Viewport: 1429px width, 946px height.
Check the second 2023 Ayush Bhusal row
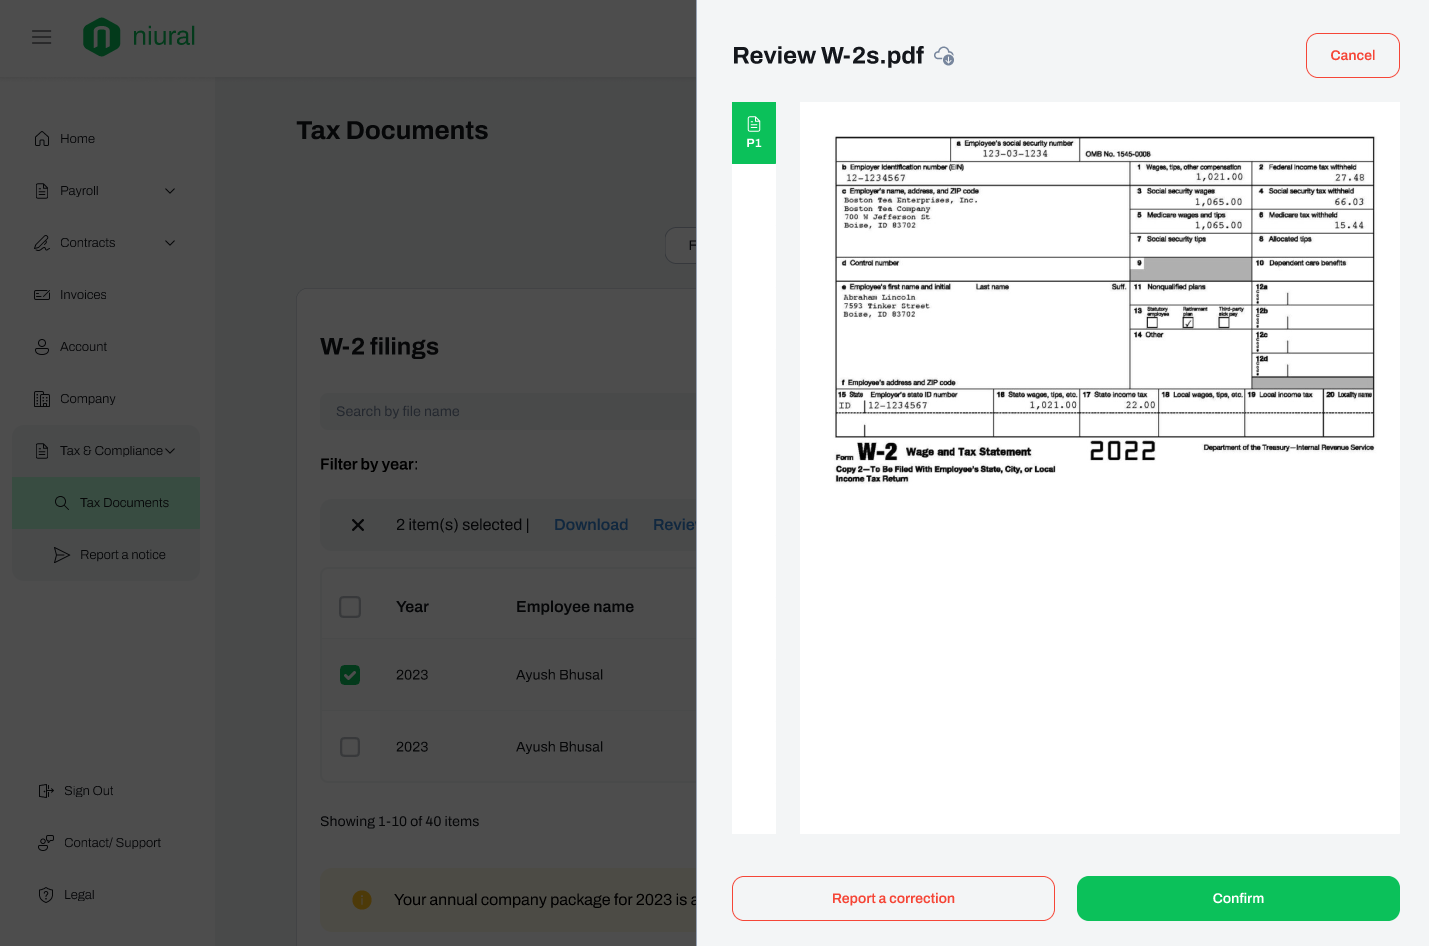pos(350,747)
